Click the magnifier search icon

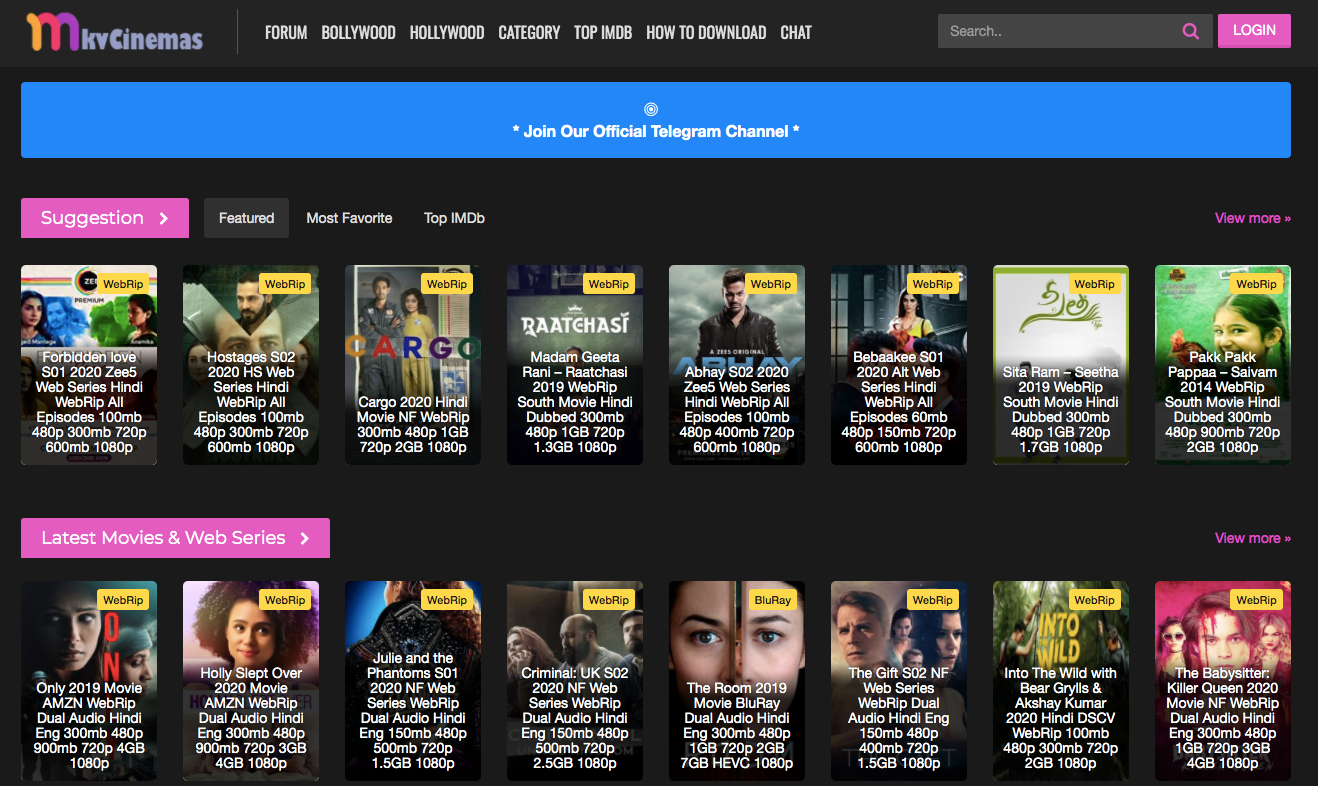point(1190,31)
